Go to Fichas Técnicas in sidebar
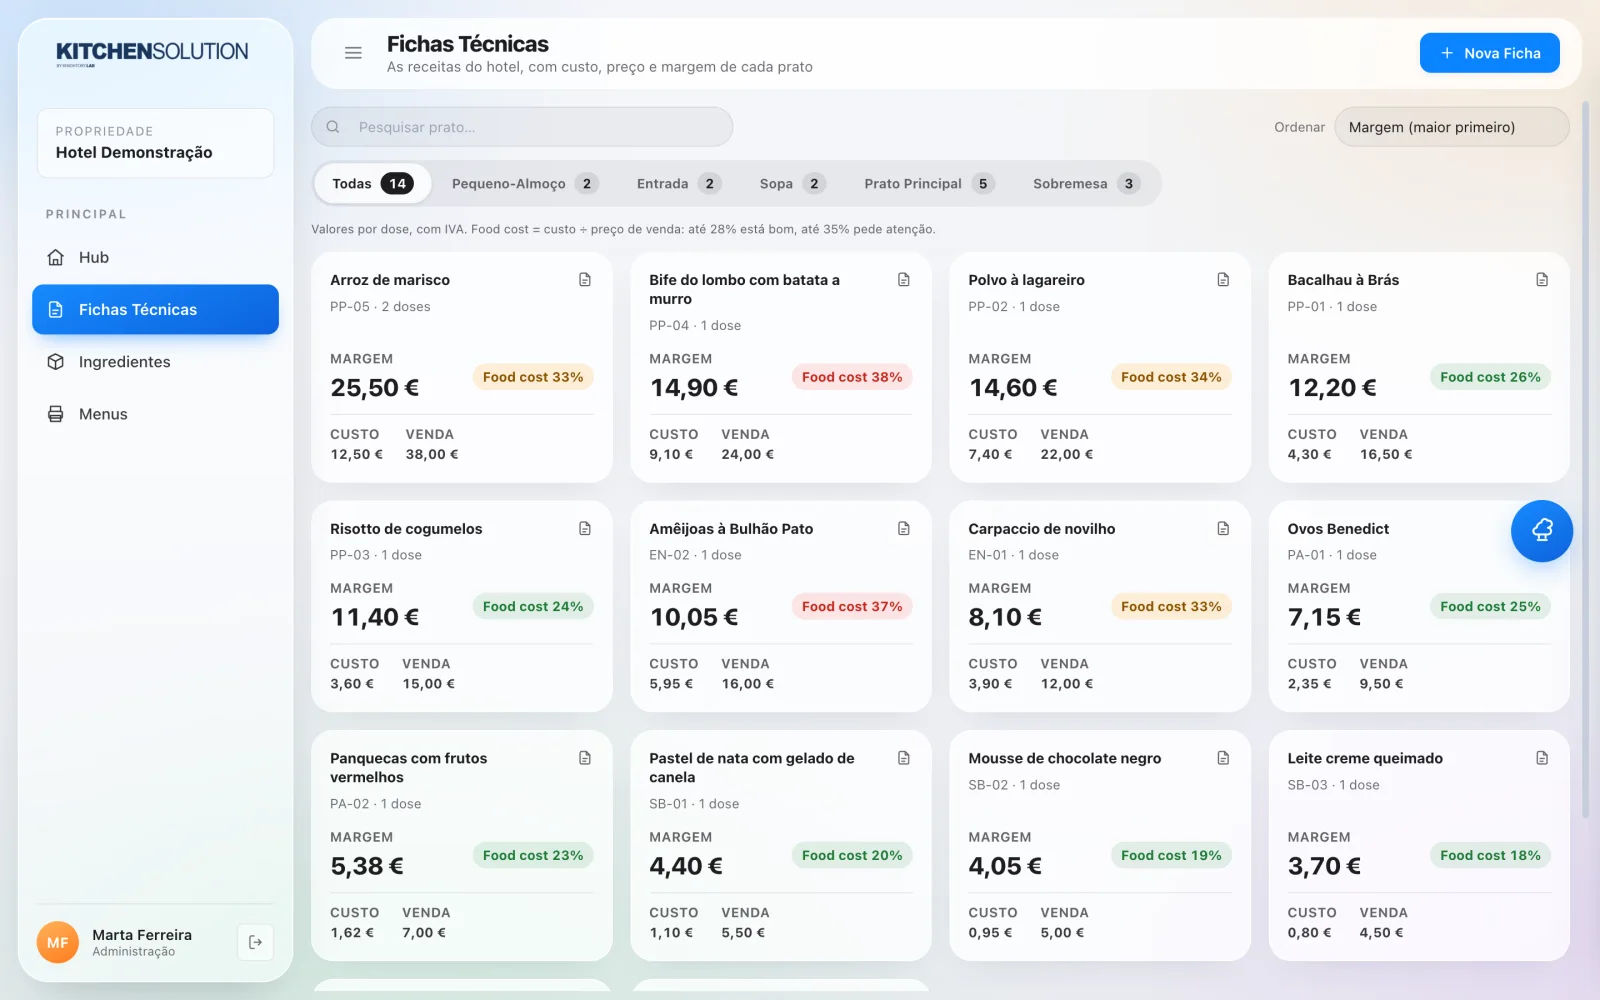 (155, 310)
